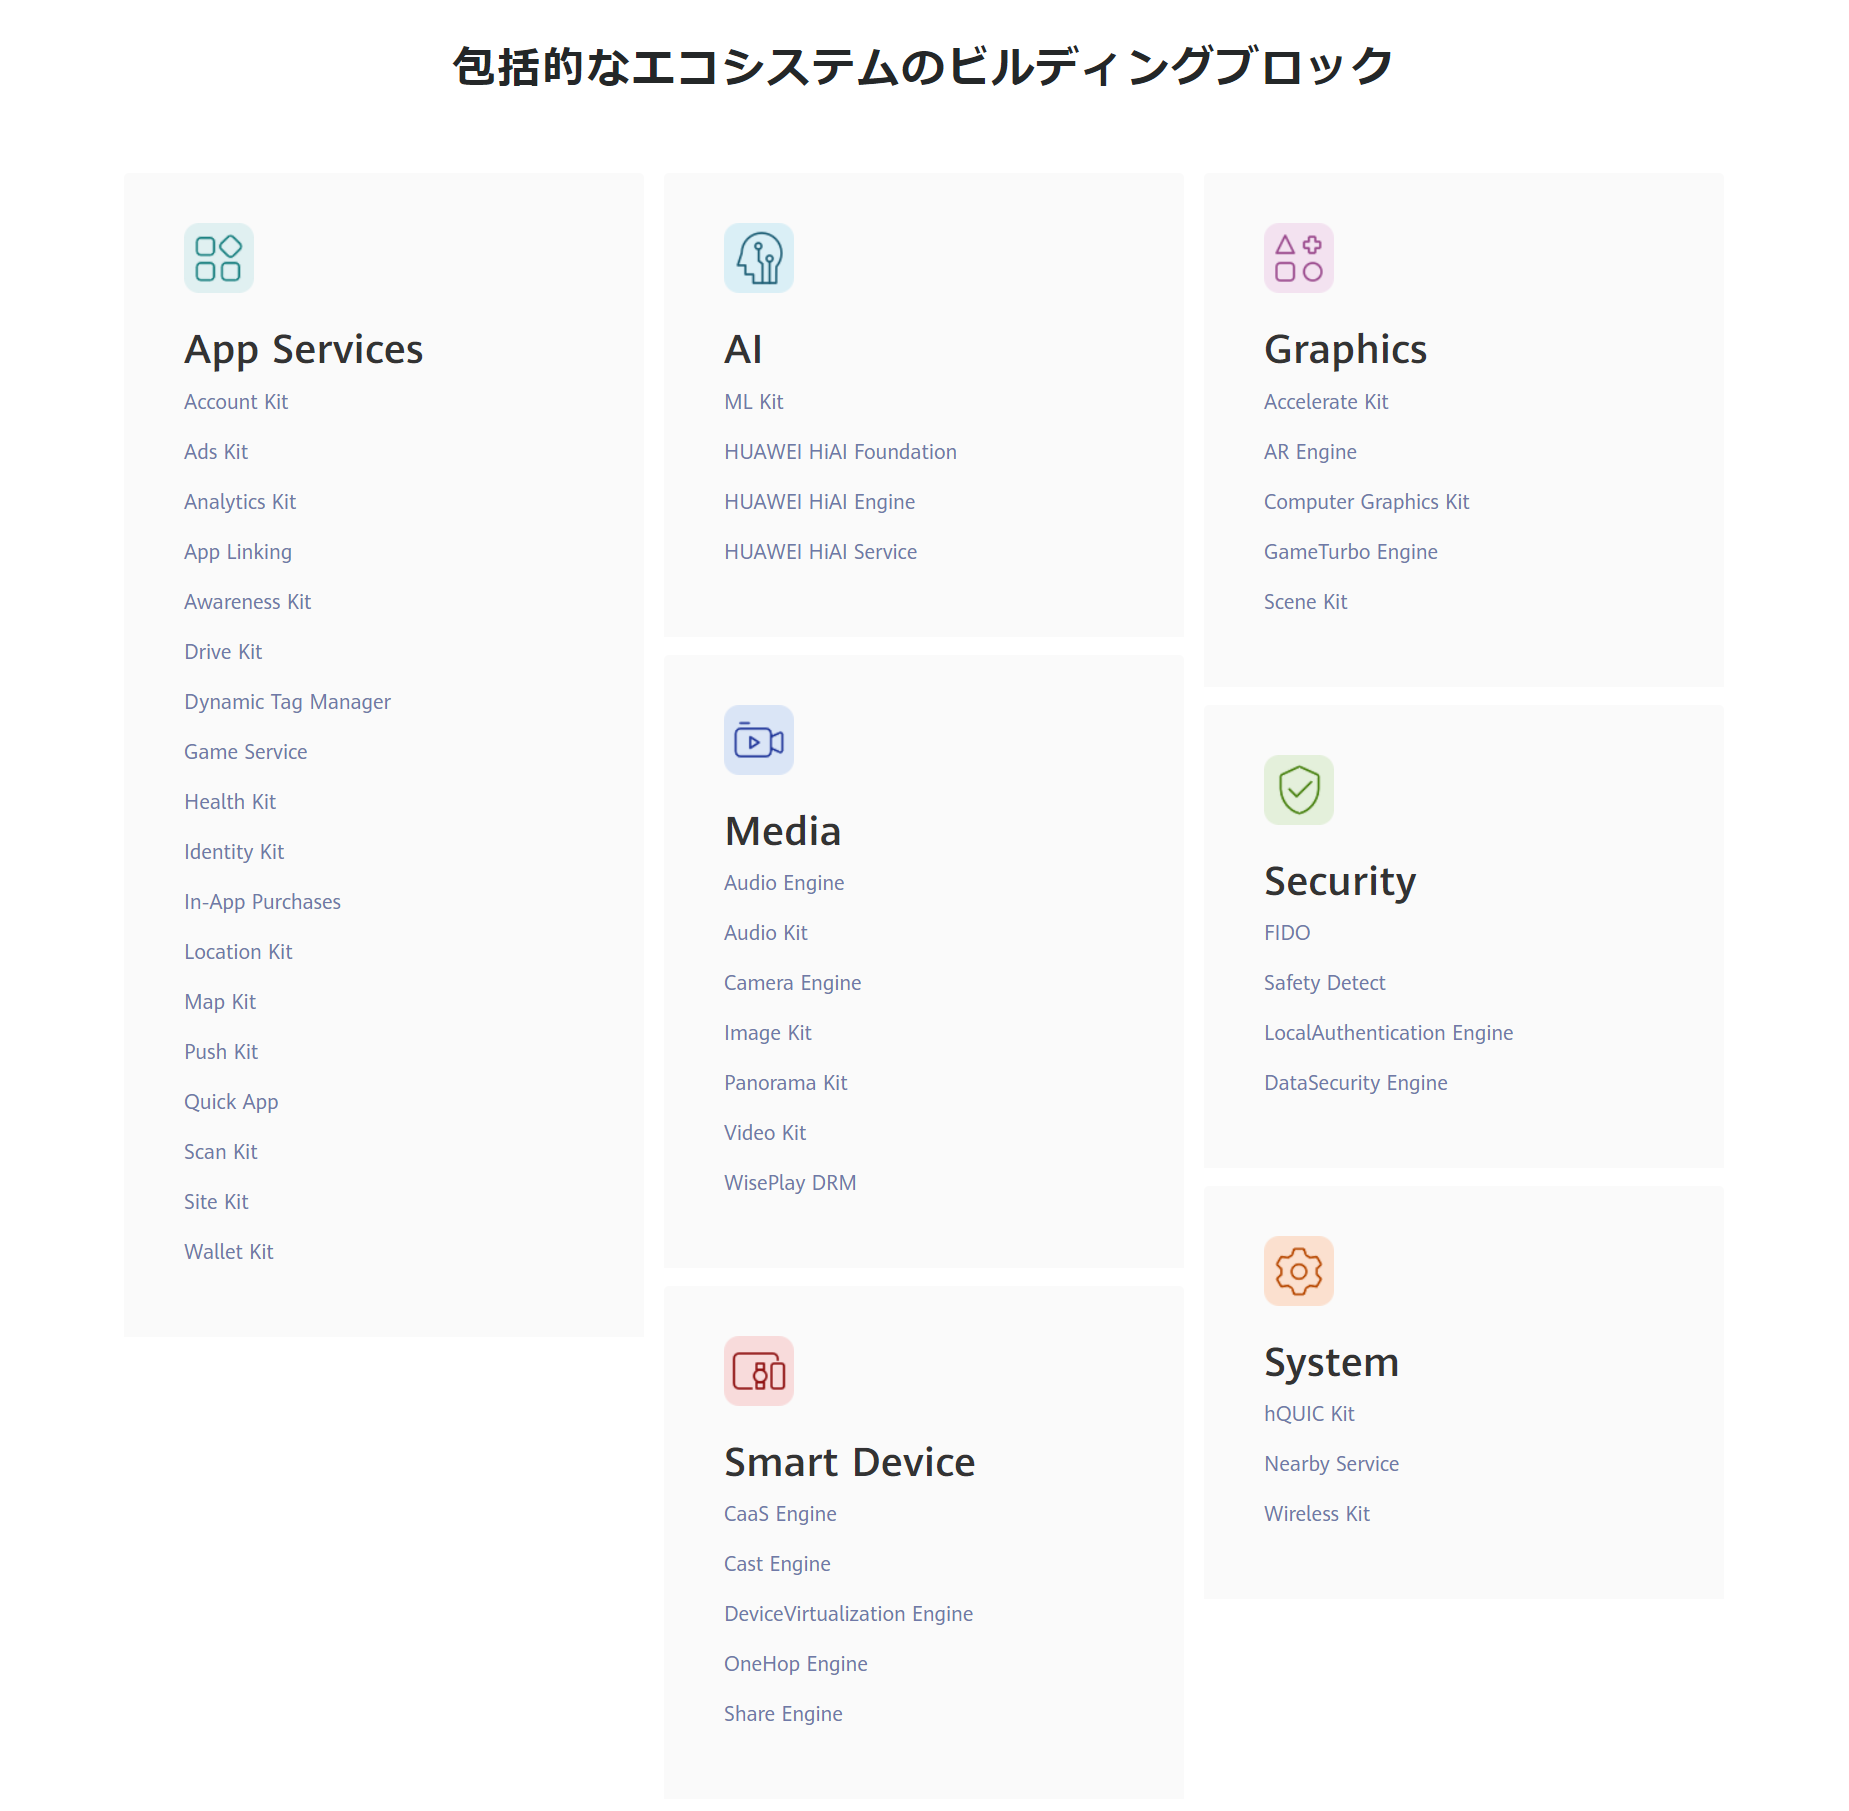Open the Account Kit link
Screen dimensions: 1849x1811
pyautogui.click(x=236, y=402)
